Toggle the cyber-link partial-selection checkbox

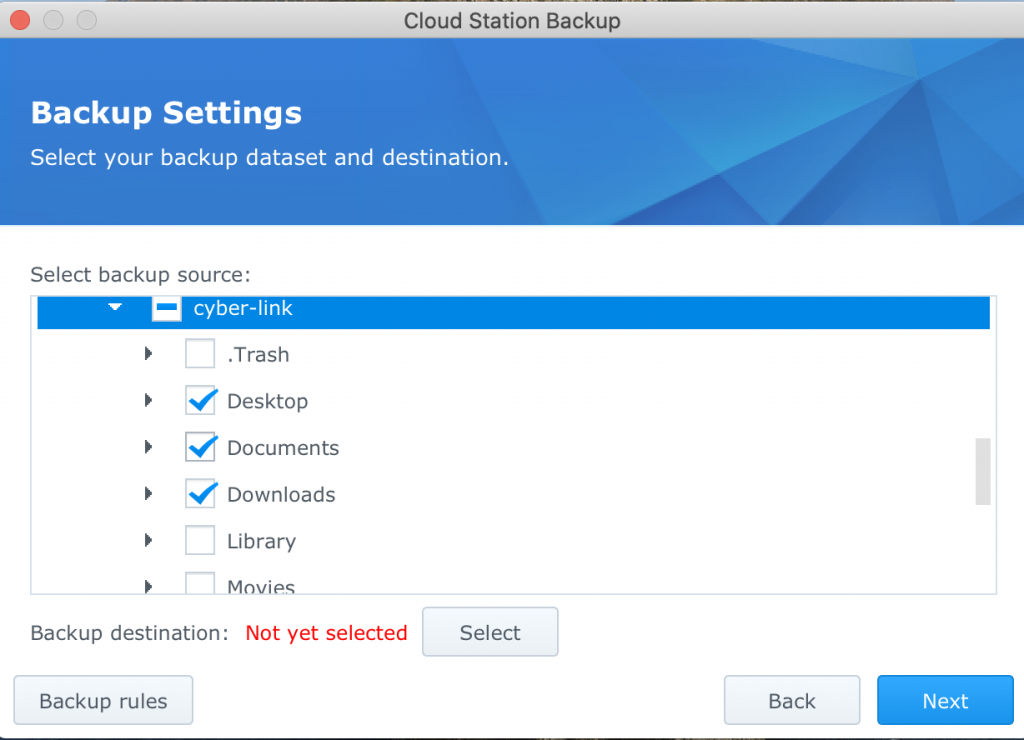[167, 308]
